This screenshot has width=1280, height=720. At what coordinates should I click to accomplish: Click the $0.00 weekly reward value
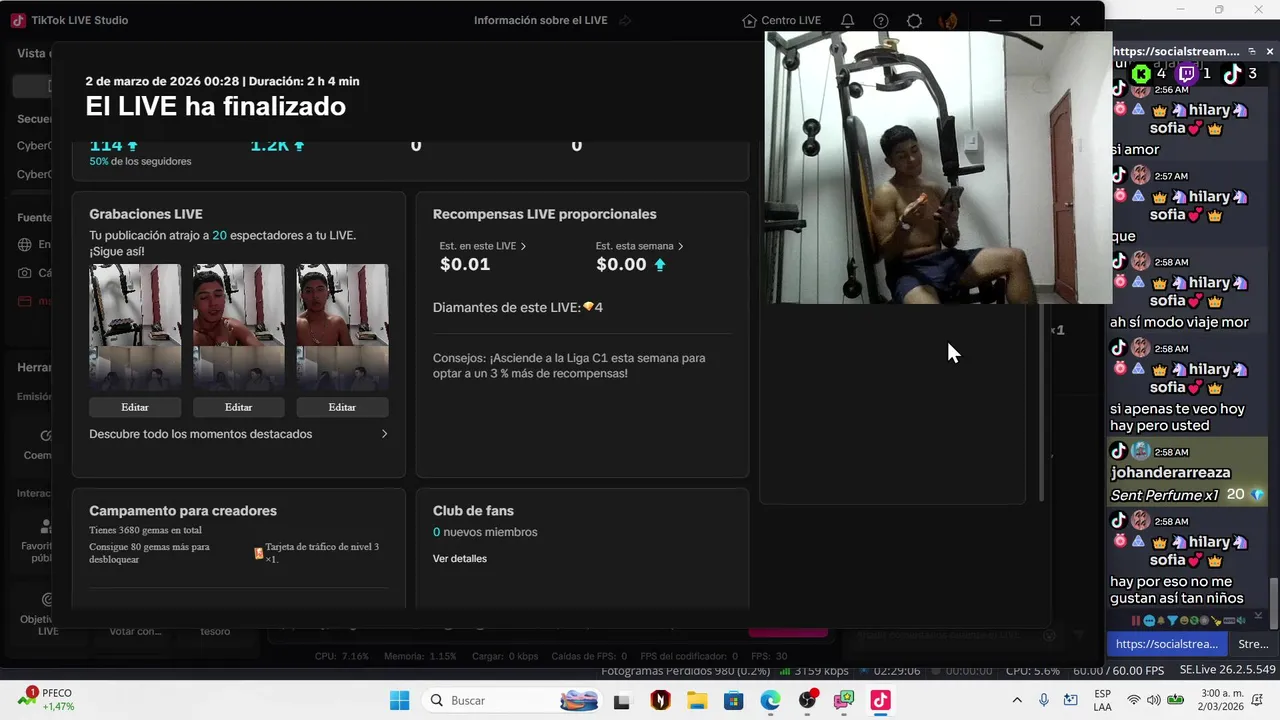(x=621, y=265)
